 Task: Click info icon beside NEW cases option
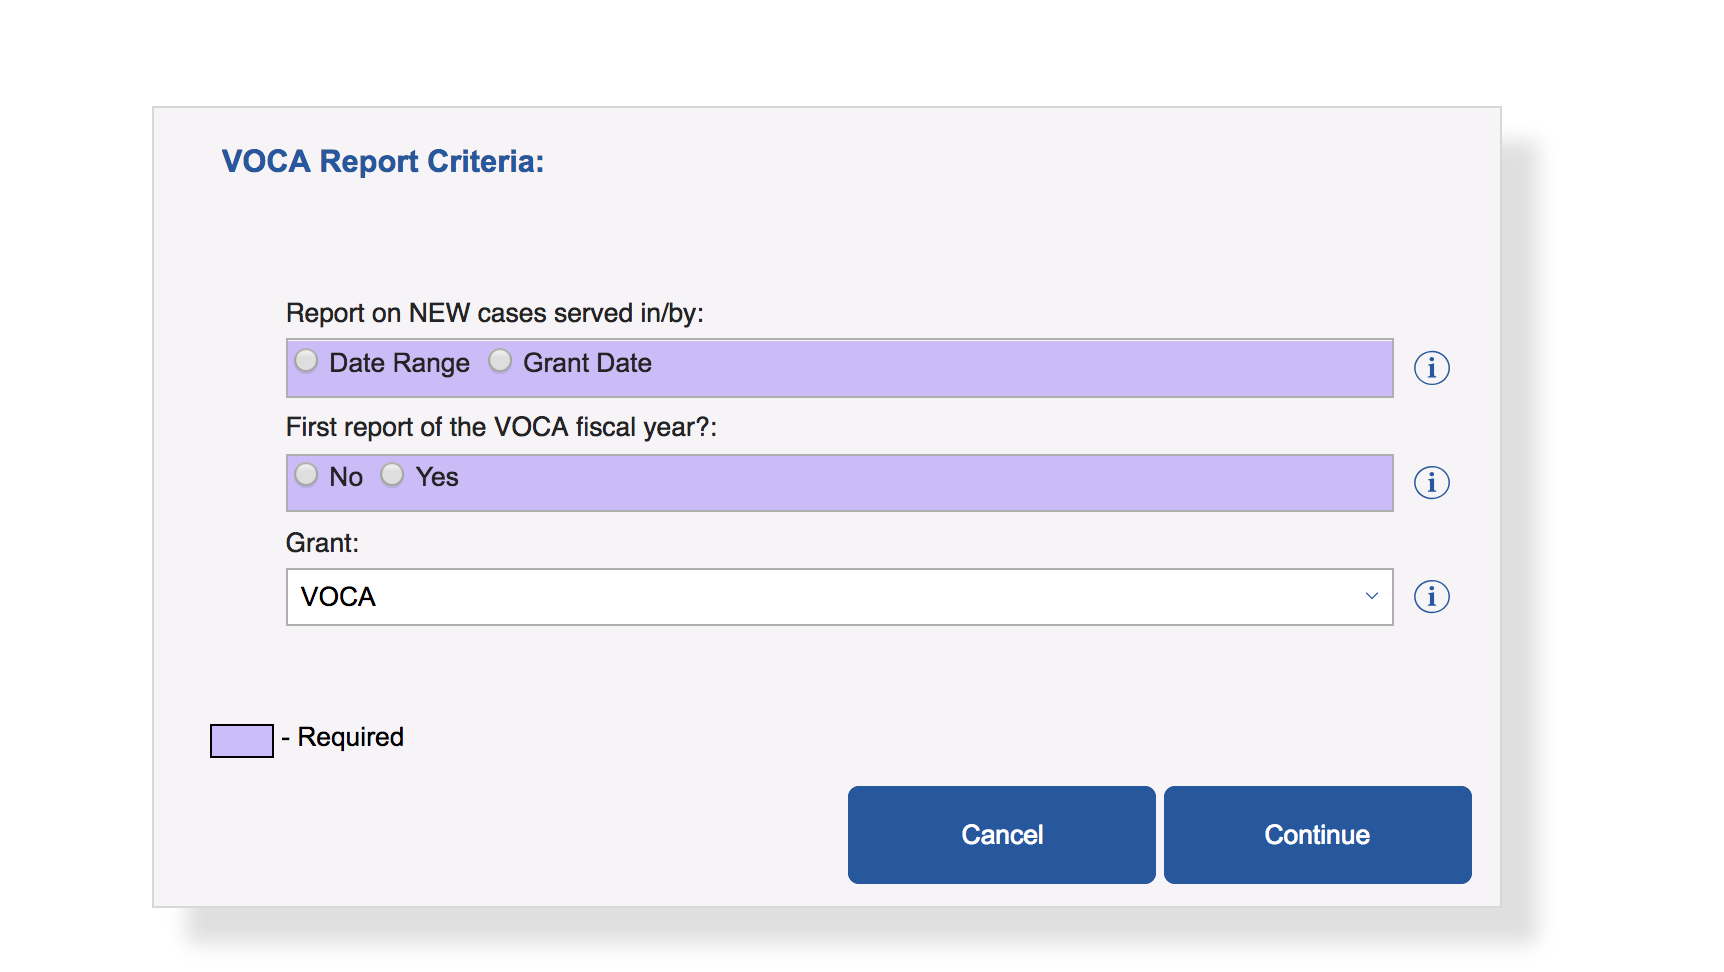click(x=1431, y=368)
